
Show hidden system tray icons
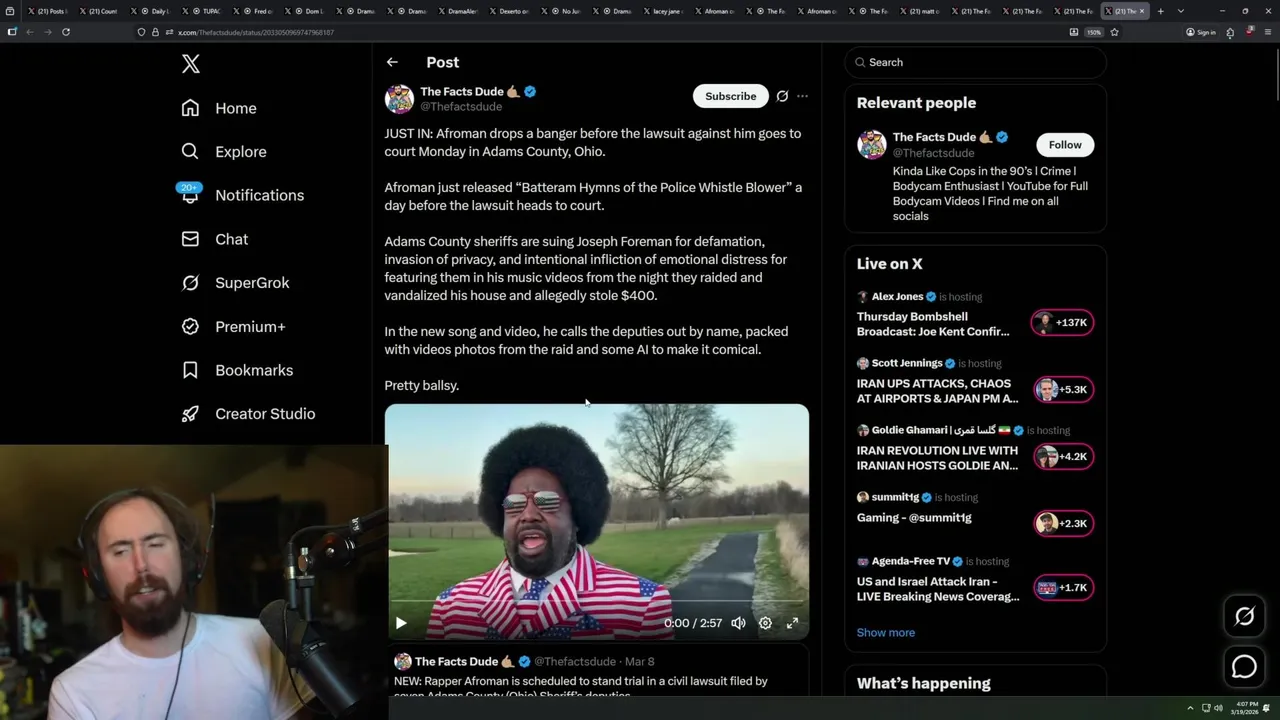click(1190, 708)
